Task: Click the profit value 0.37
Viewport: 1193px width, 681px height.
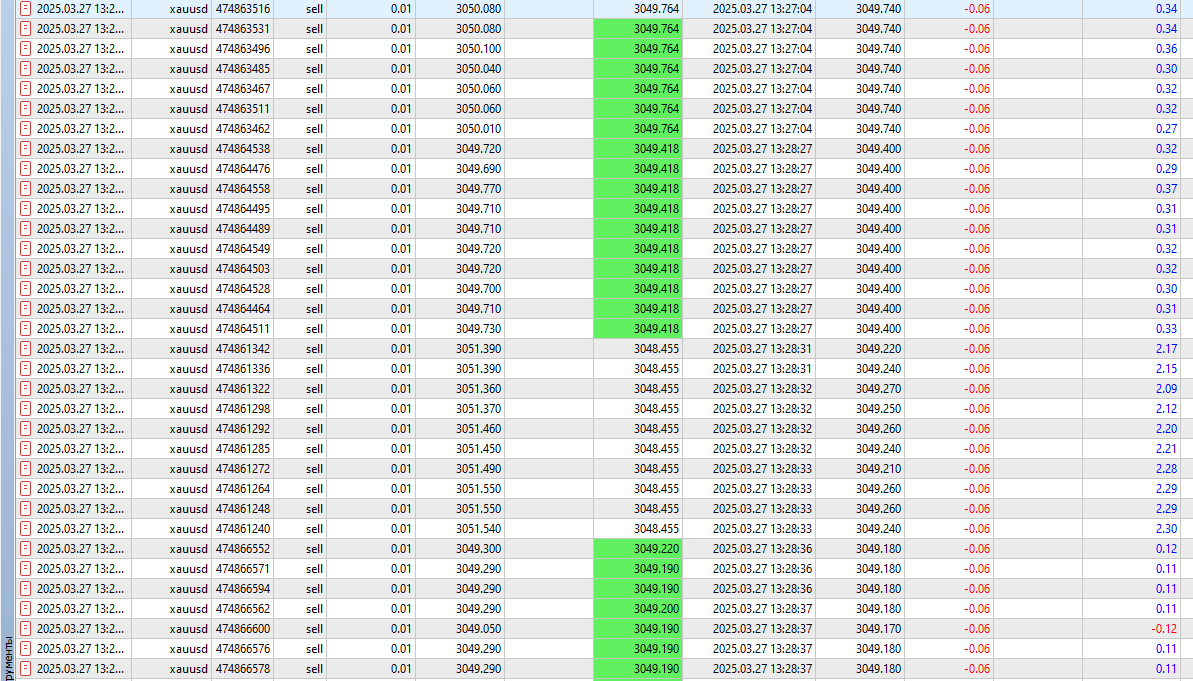Action: pos(1166,189)
